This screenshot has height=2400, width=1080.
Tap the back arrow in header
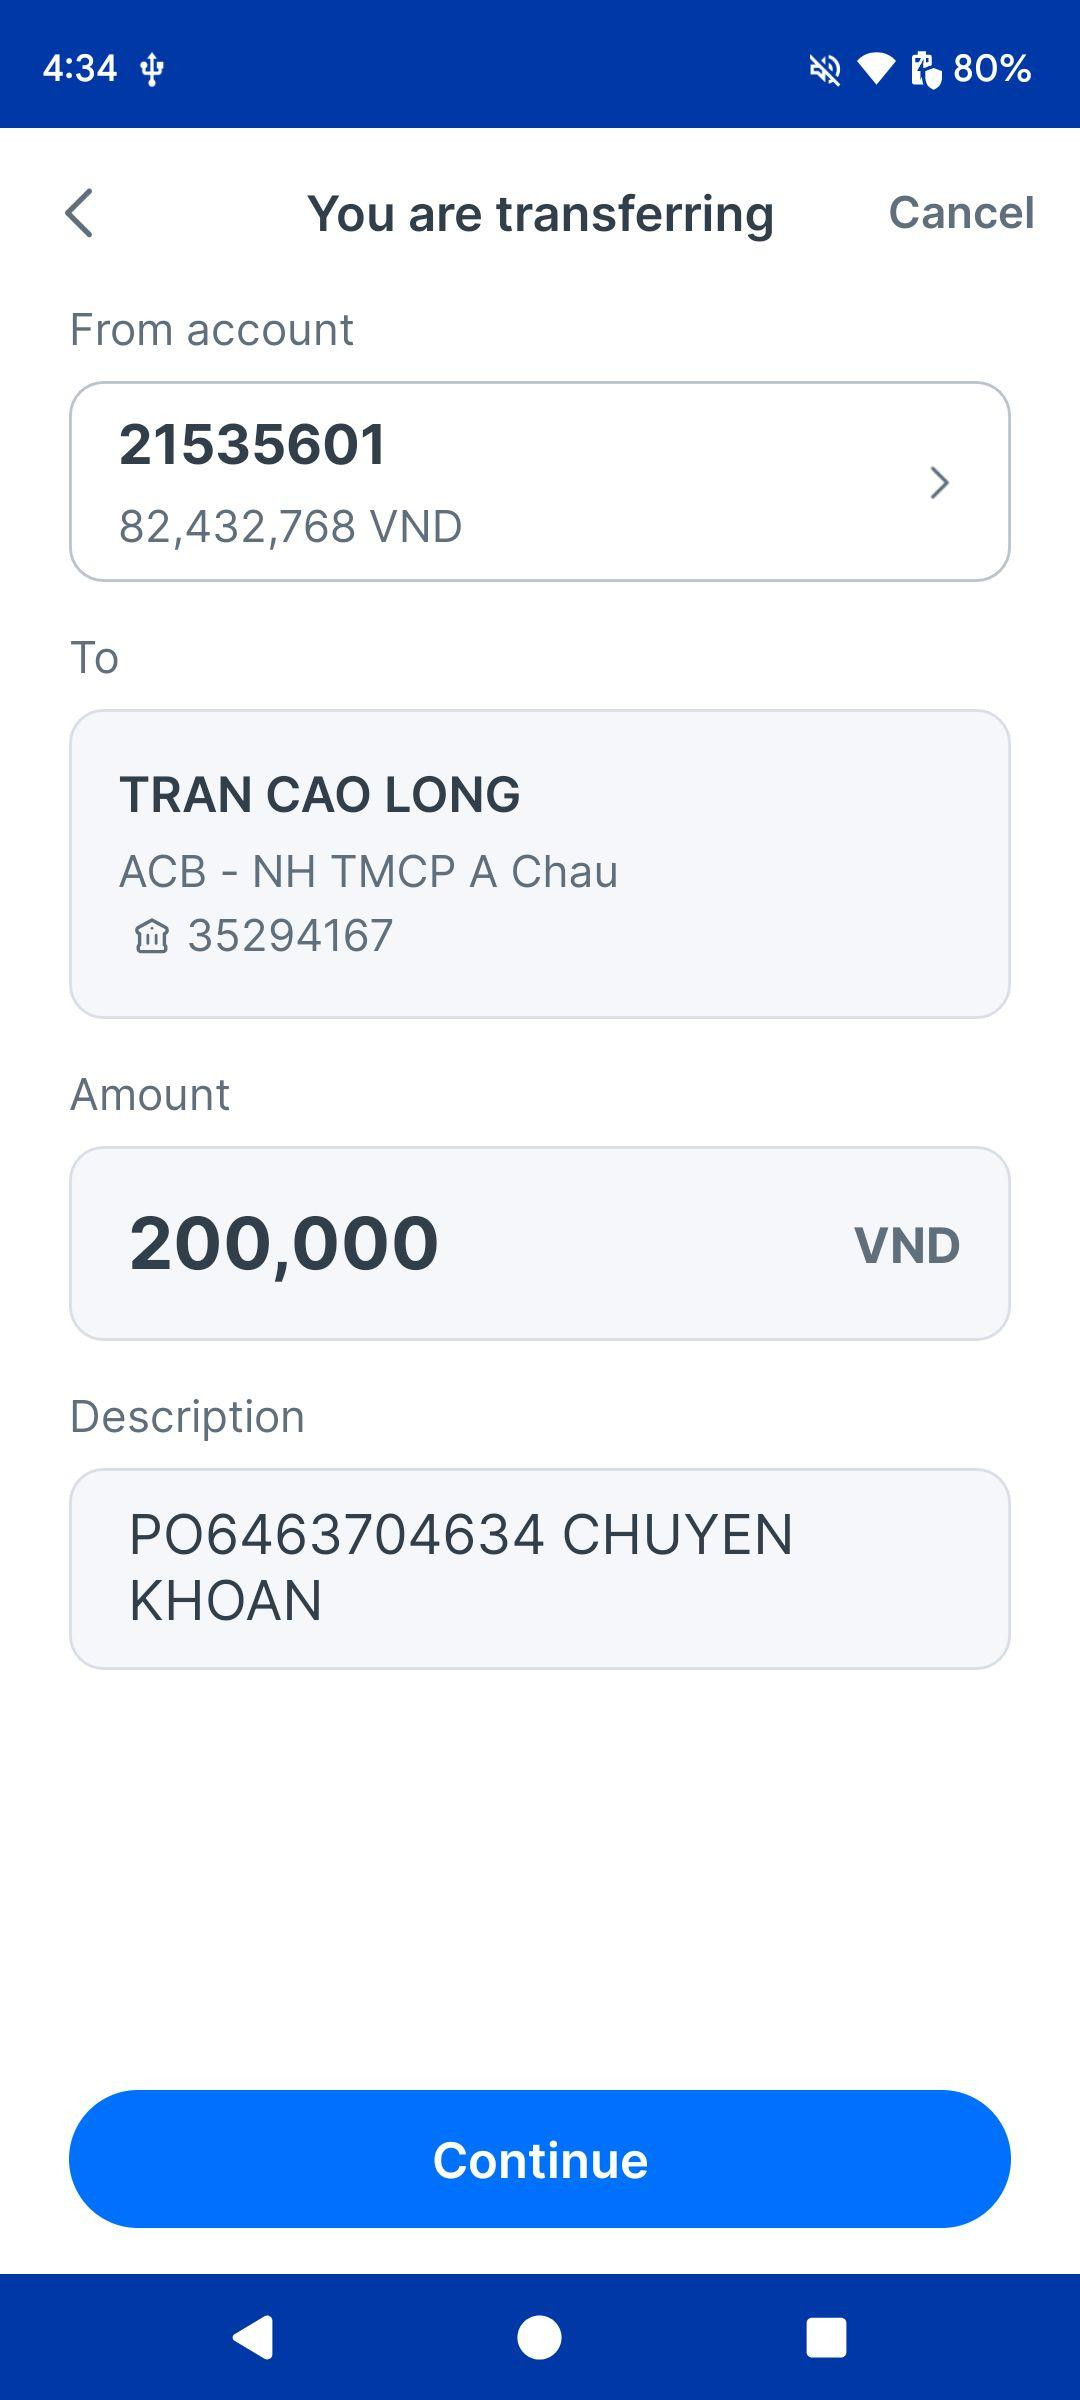point(79,213)
